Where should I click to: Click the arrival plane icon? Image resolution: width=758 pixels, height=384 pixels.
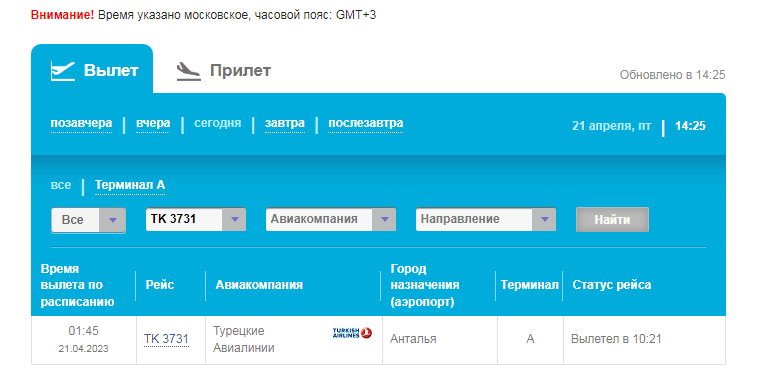pos(189,71)
